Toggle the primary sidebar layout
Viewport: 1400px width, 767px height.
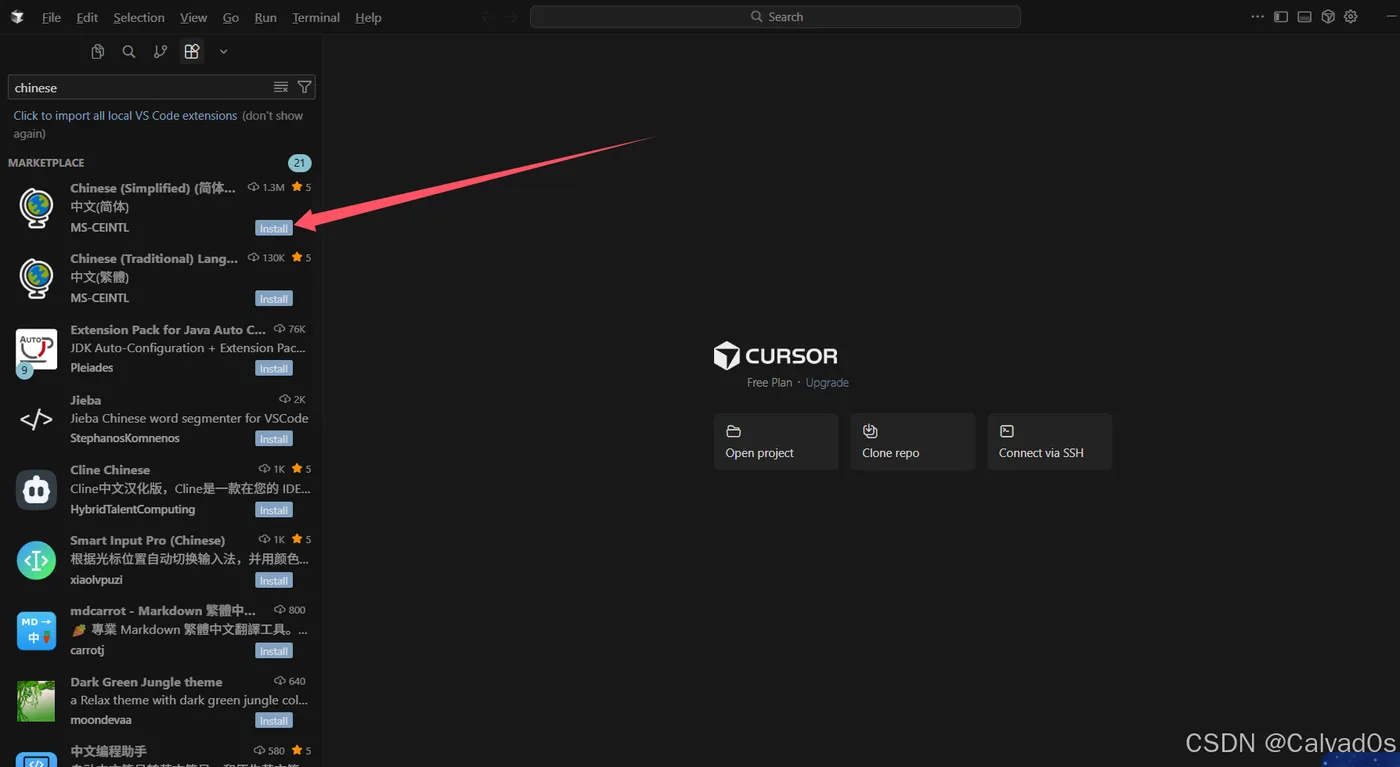[x=1281, y=17]
